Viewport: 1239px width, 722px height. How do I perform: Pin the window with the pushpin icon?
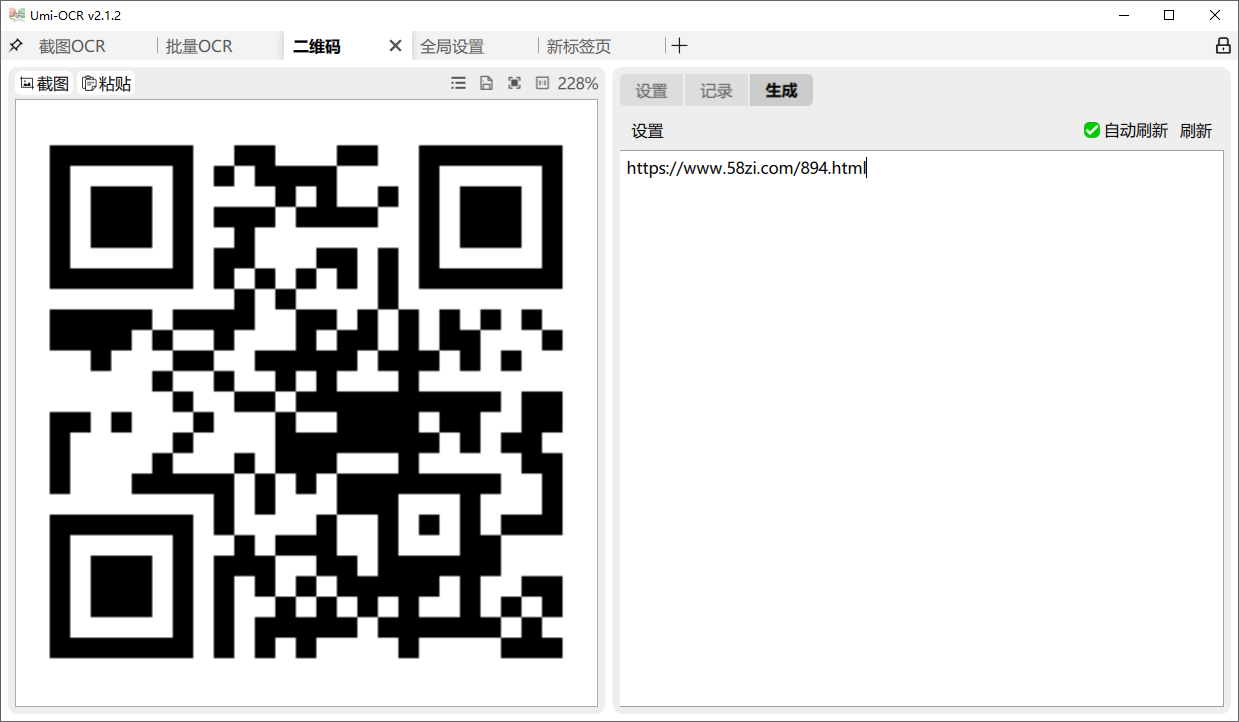tap(16, 46)
